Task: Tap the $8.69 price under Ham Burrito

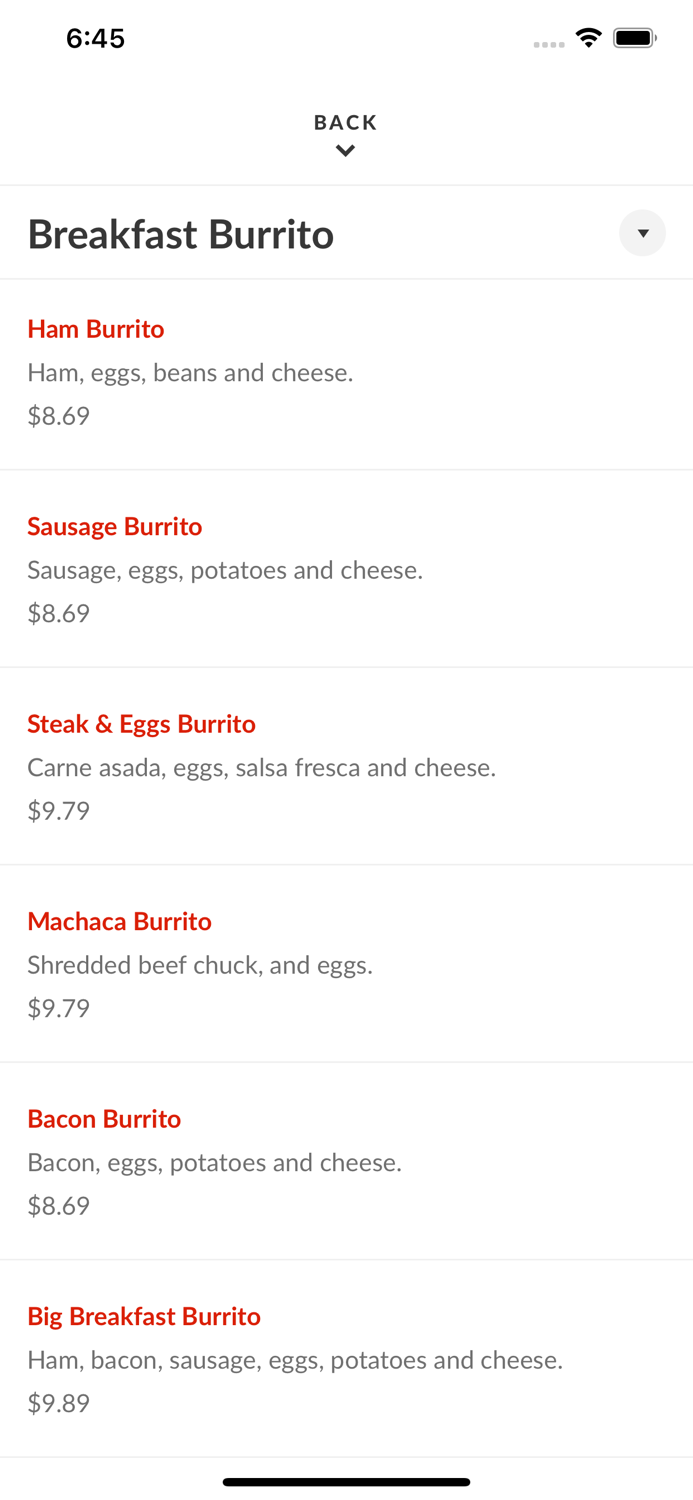Action: (58, 415)
